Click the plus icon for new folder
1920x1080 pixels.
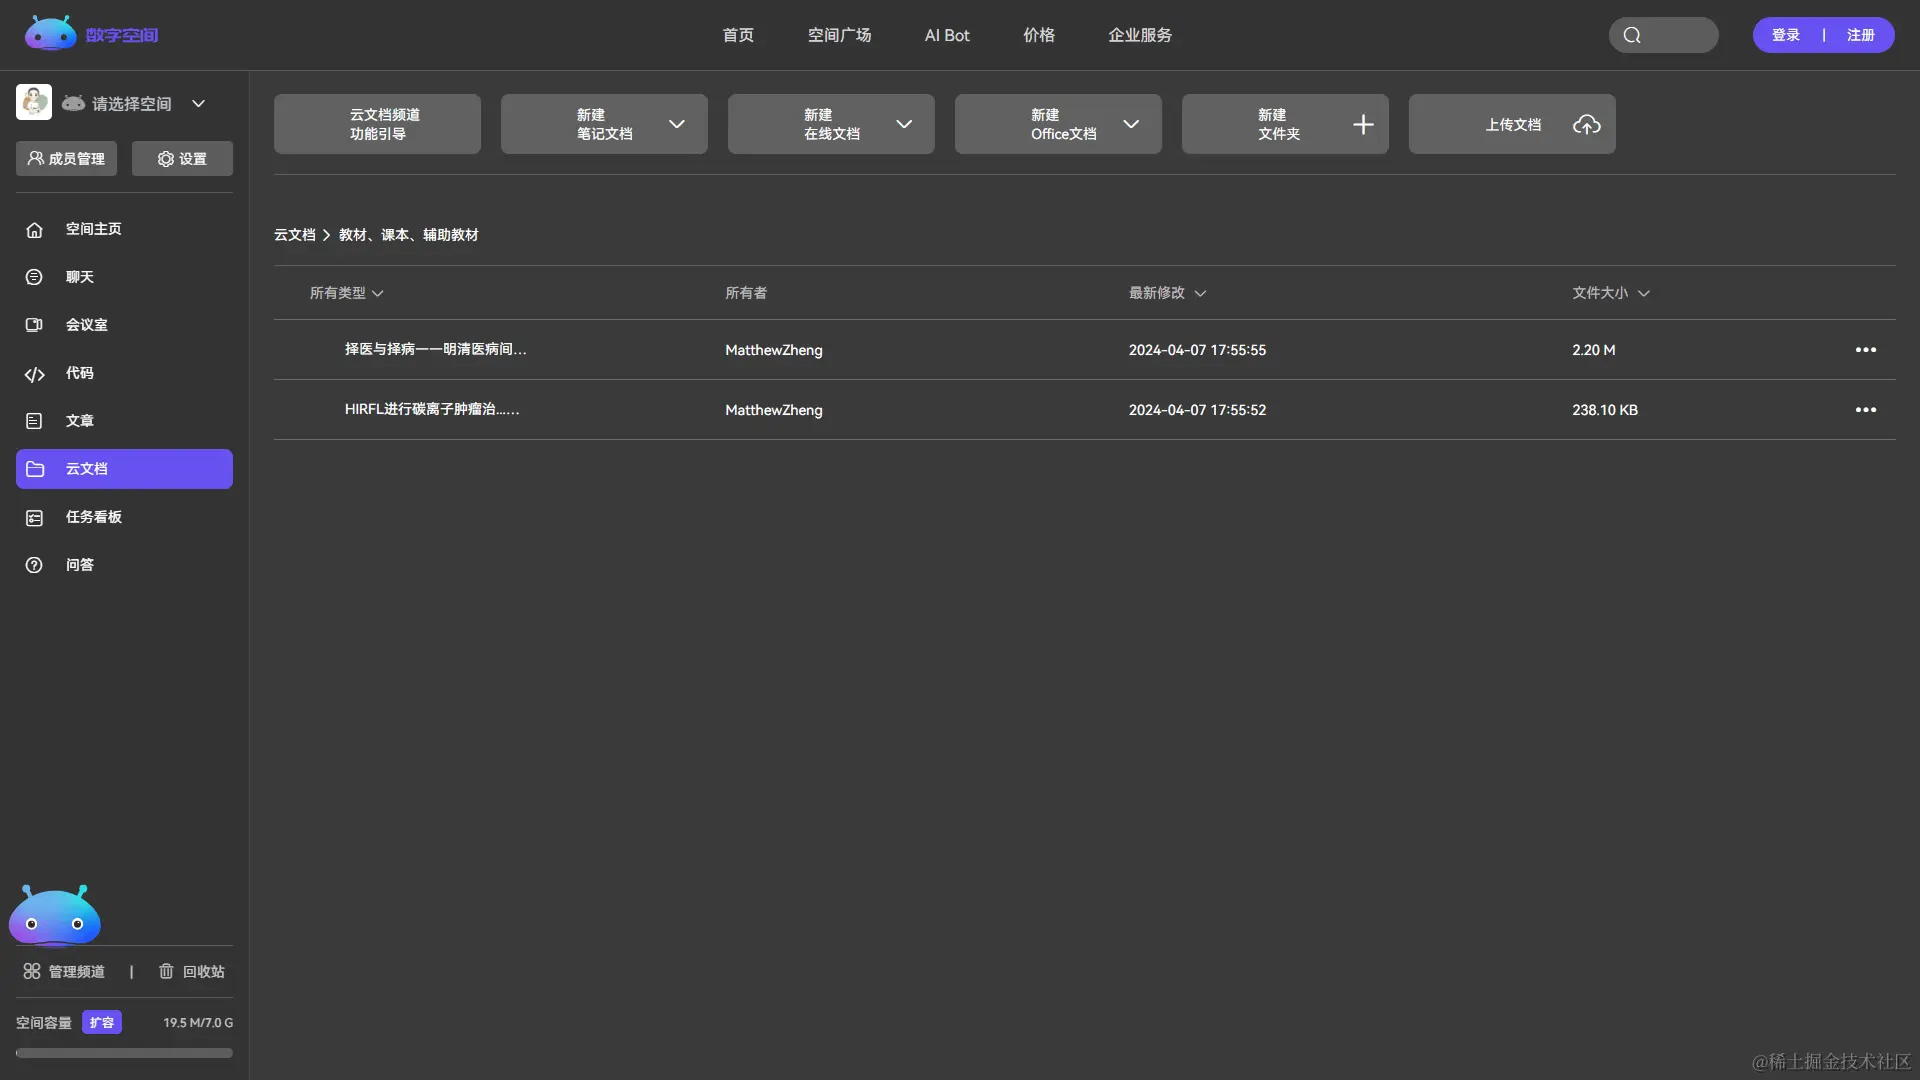1362,124
